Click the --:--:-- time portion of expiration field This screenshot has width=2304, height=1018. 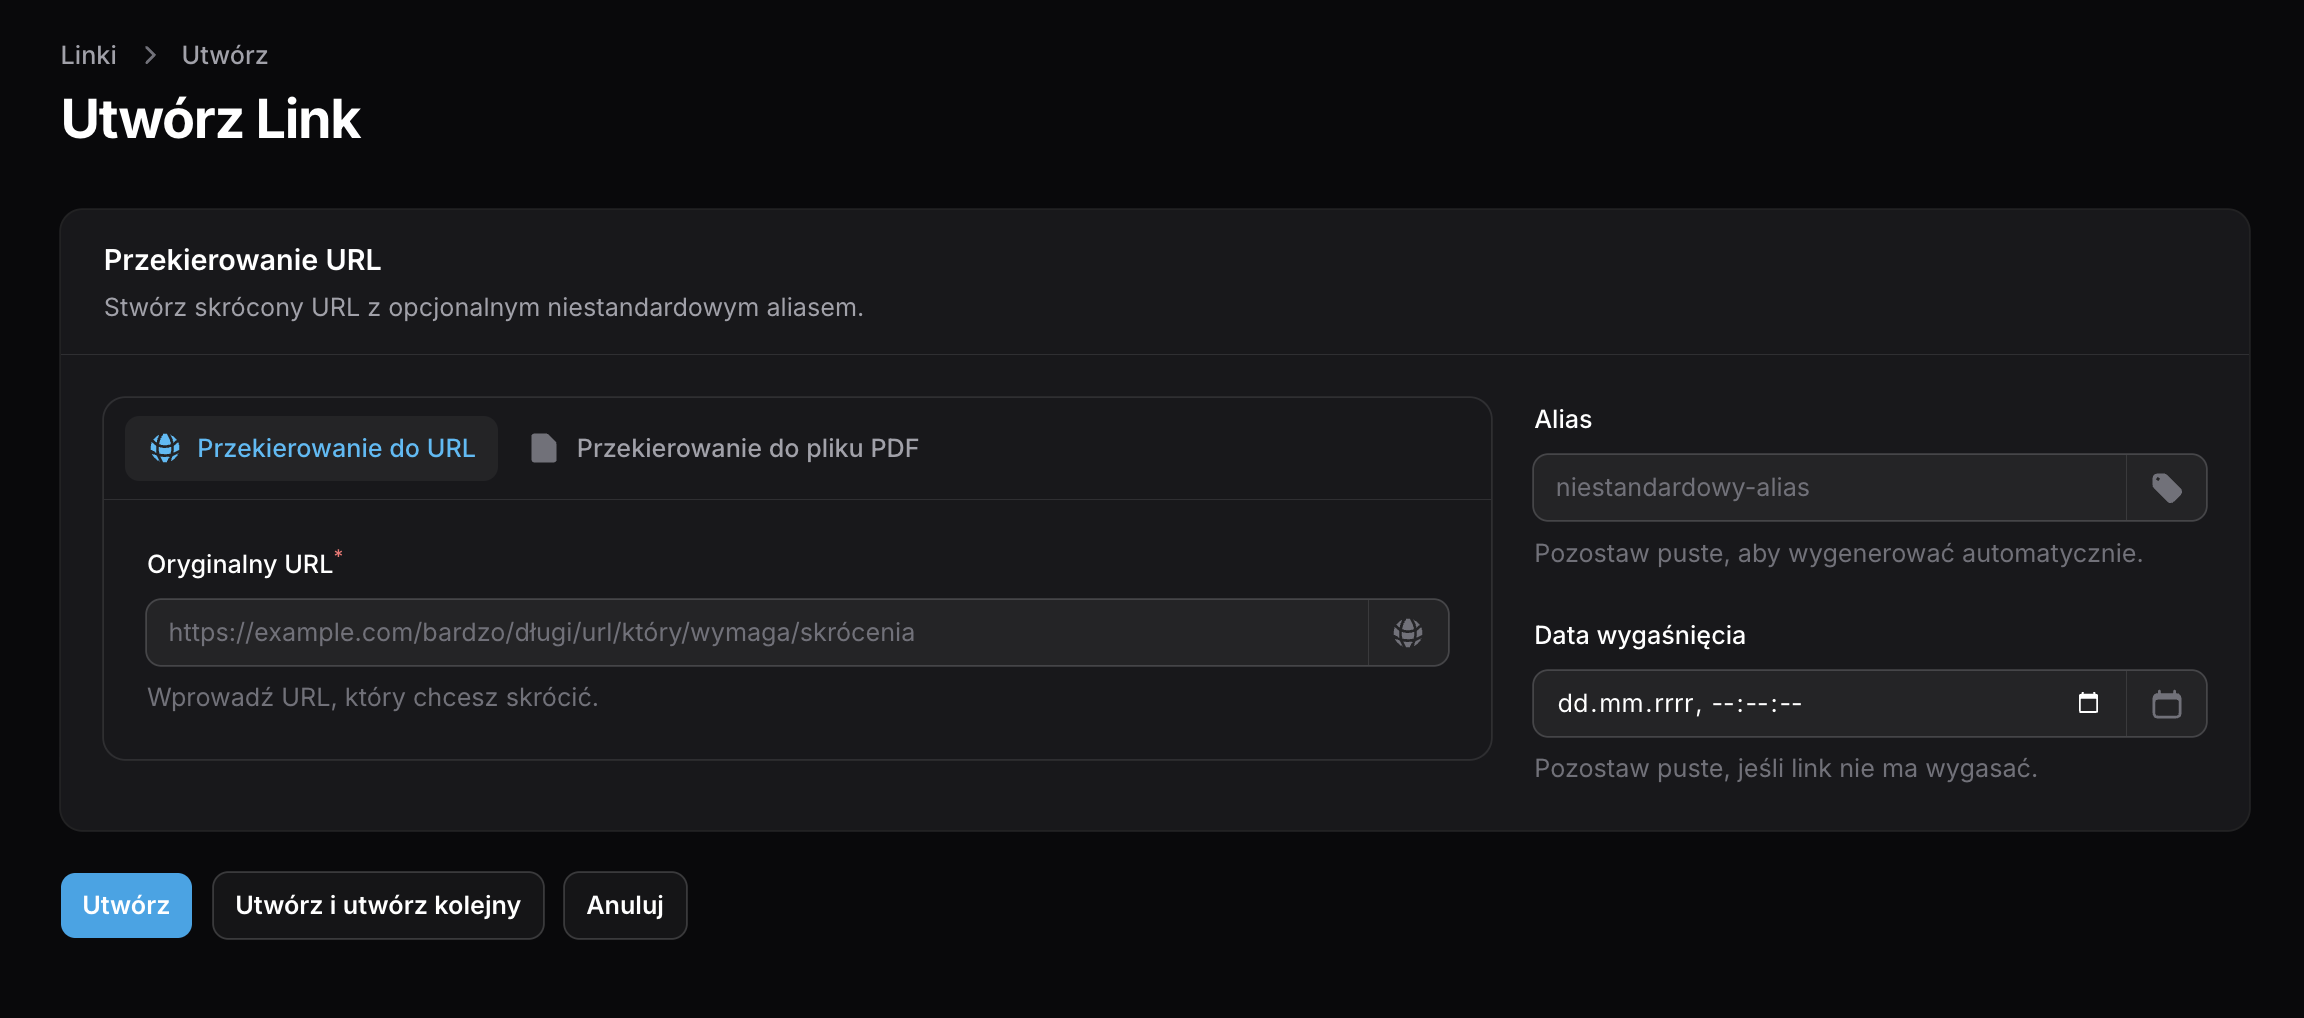pos(1756,704)
